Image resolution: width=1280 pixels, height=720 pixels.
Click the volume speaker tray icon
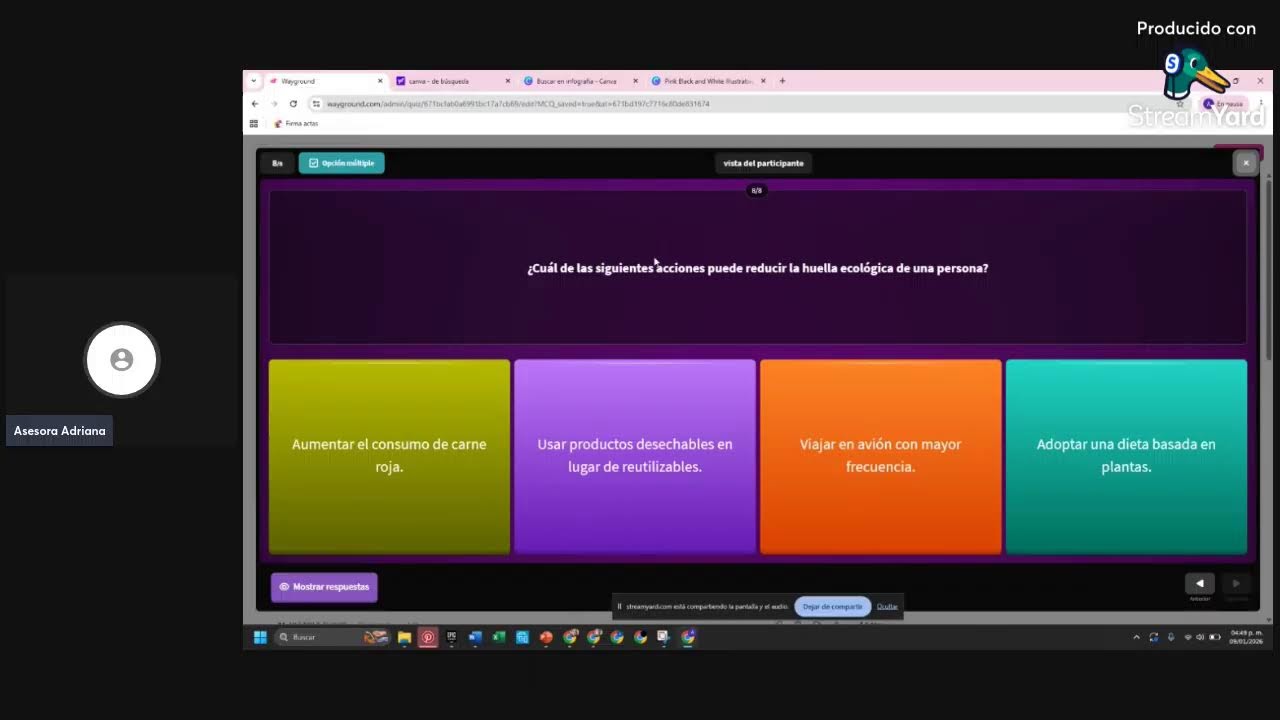coord(1200,637)
